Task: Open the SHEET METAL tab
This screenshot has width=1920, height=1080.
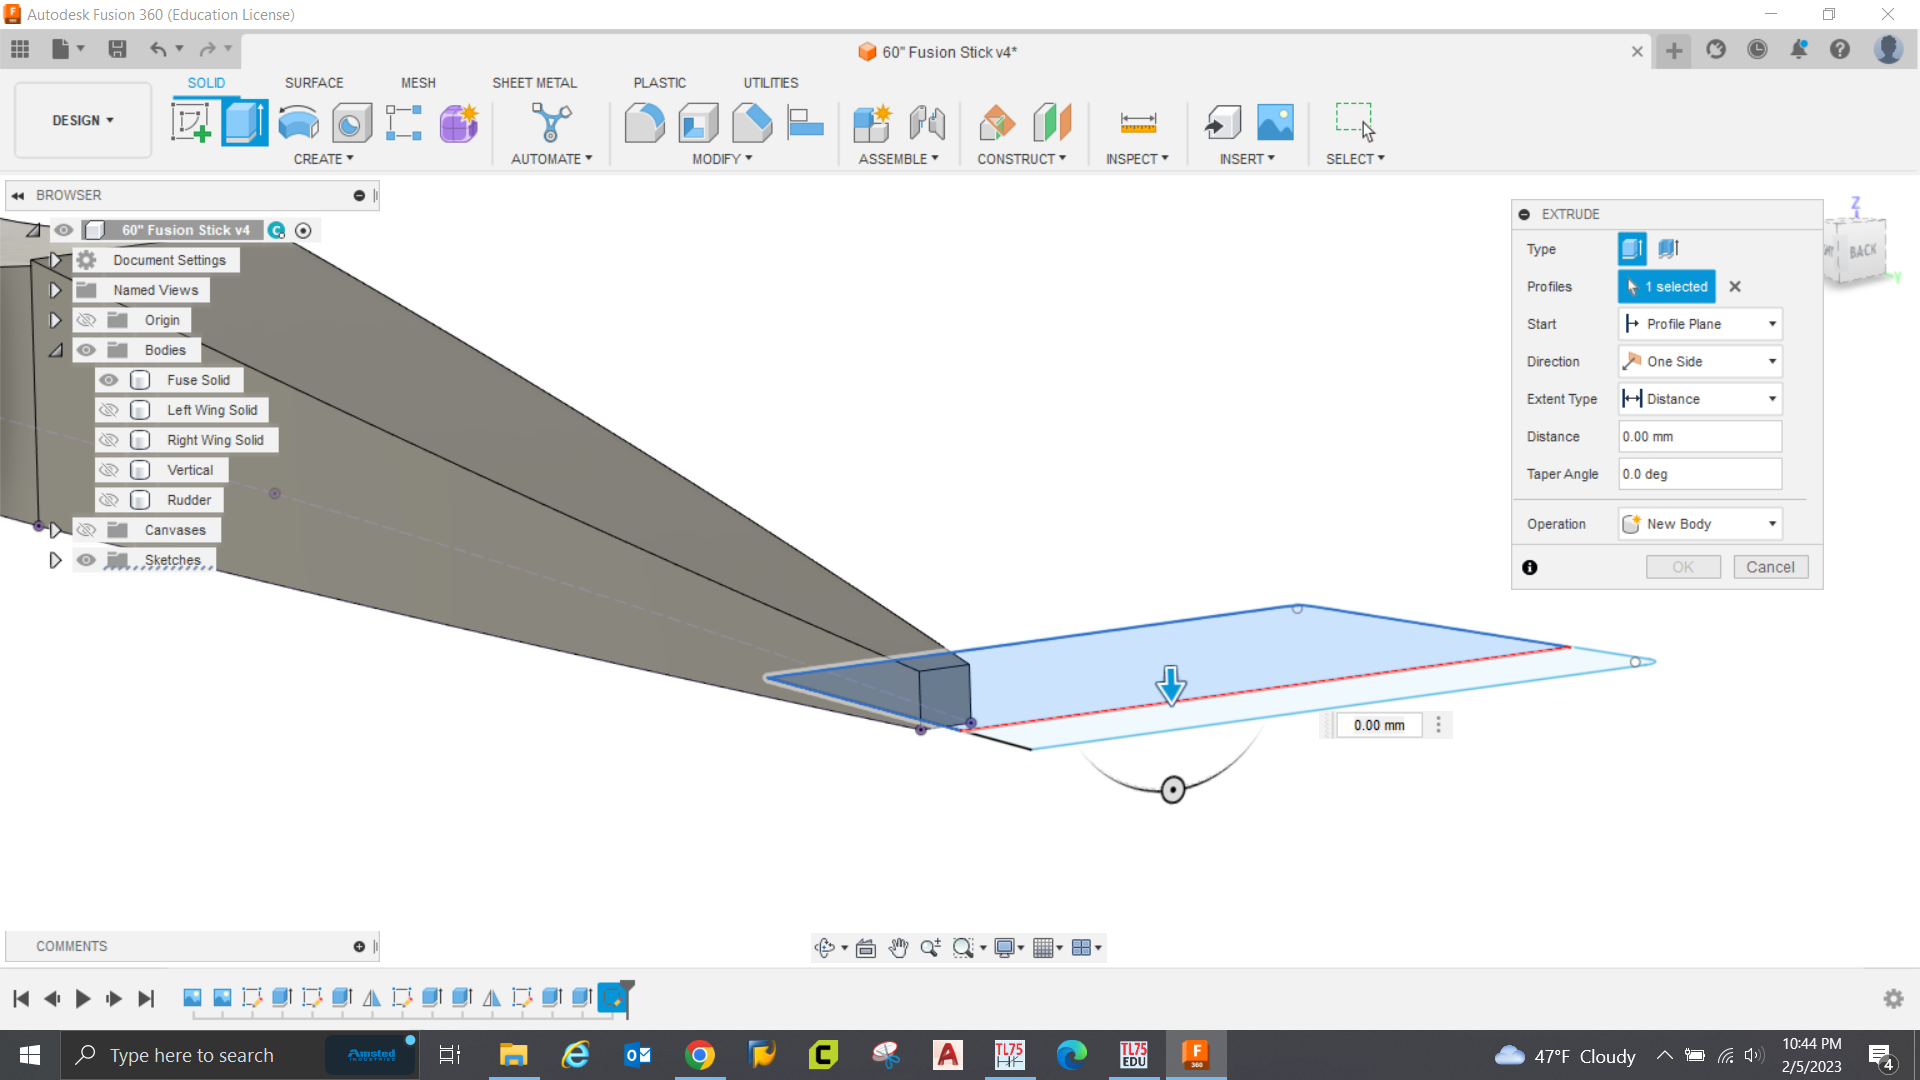Action: coord(534,83)
